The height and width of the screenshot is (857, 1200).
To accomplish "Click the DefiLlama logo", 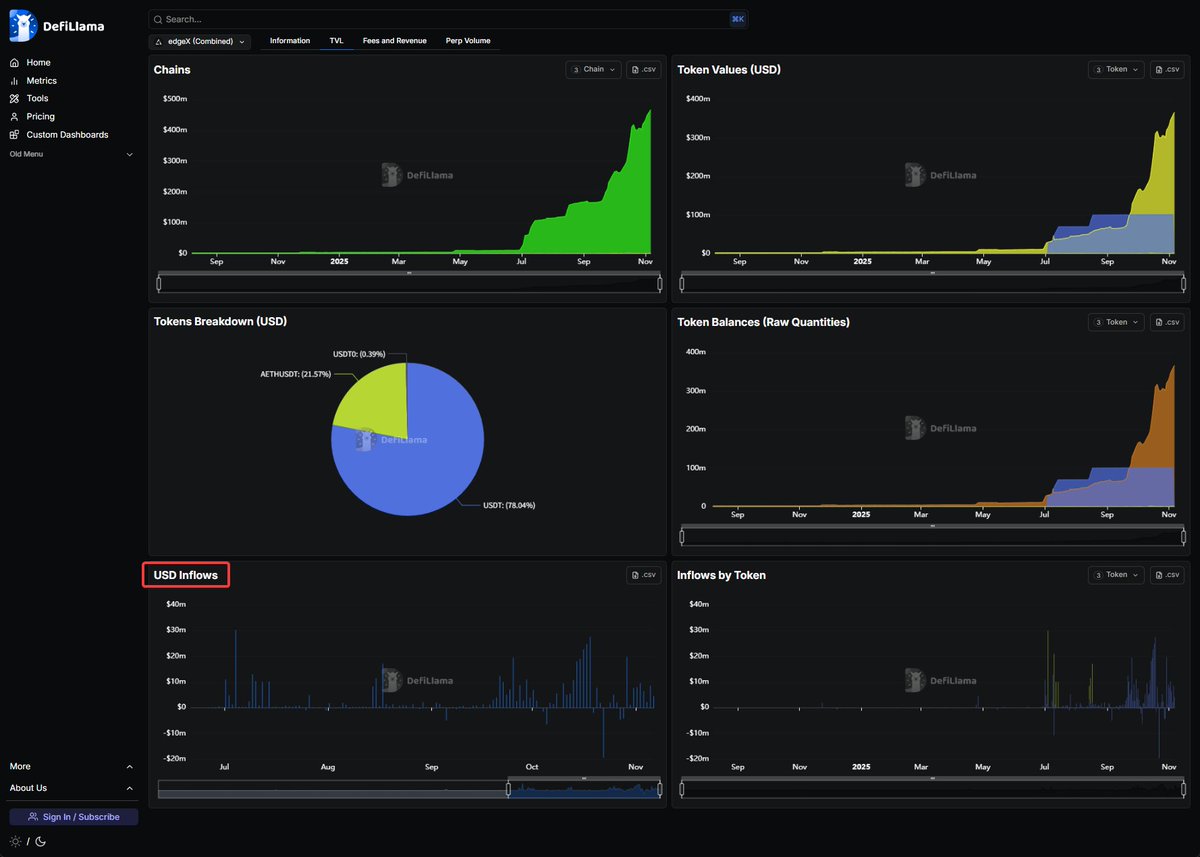I will tap(57, 26).
